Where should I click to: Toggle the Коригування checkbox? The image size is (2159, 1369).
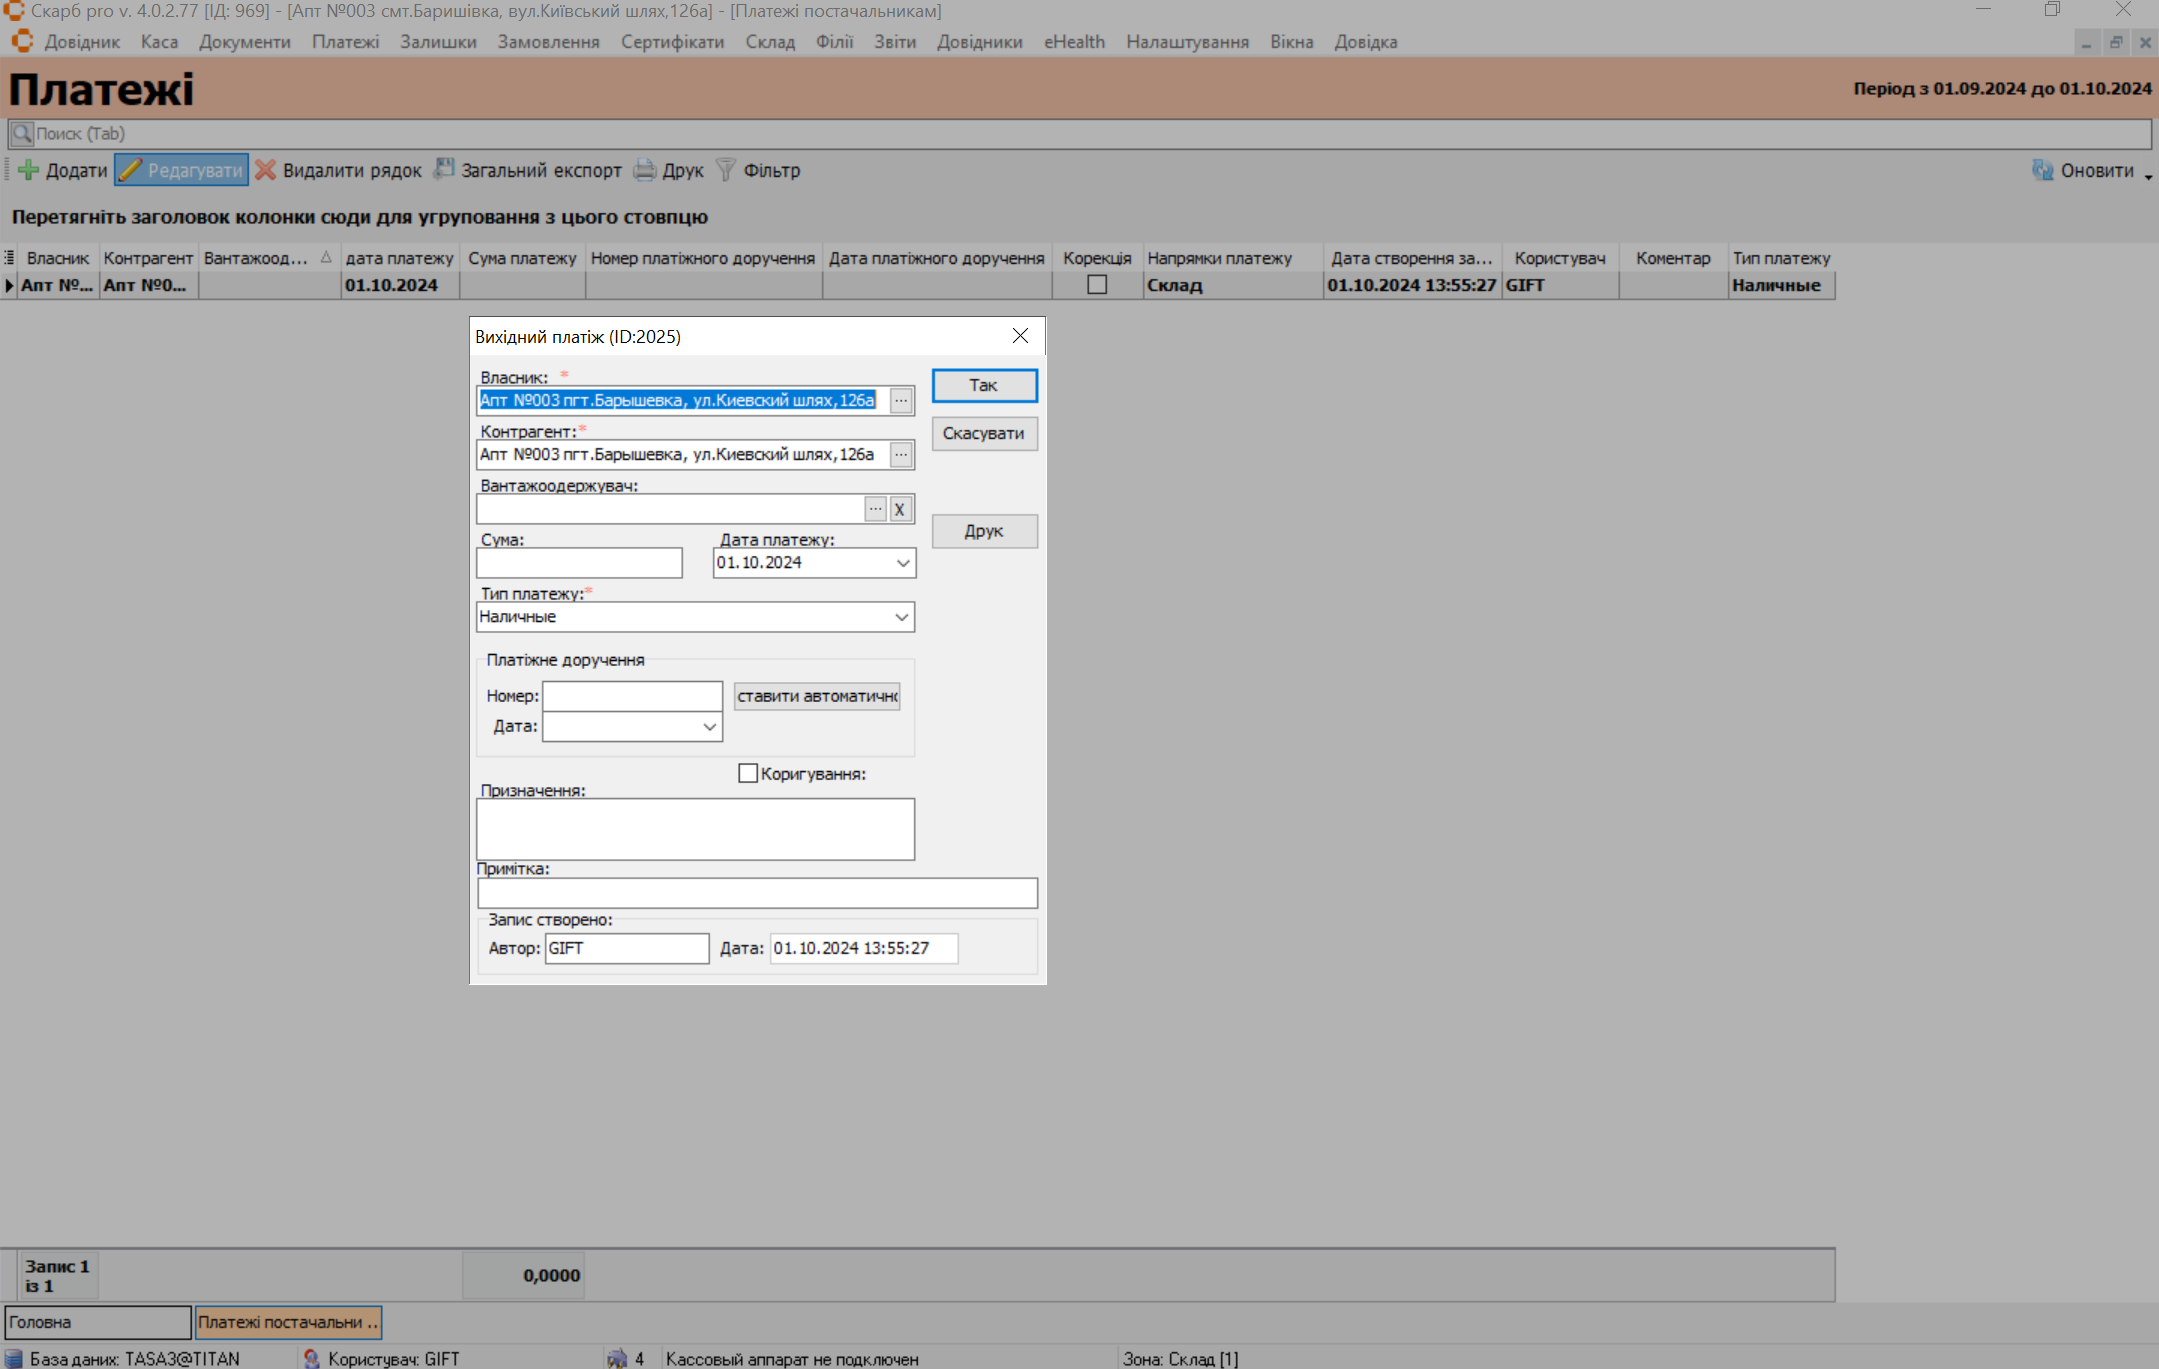click(x=748, y=773)
